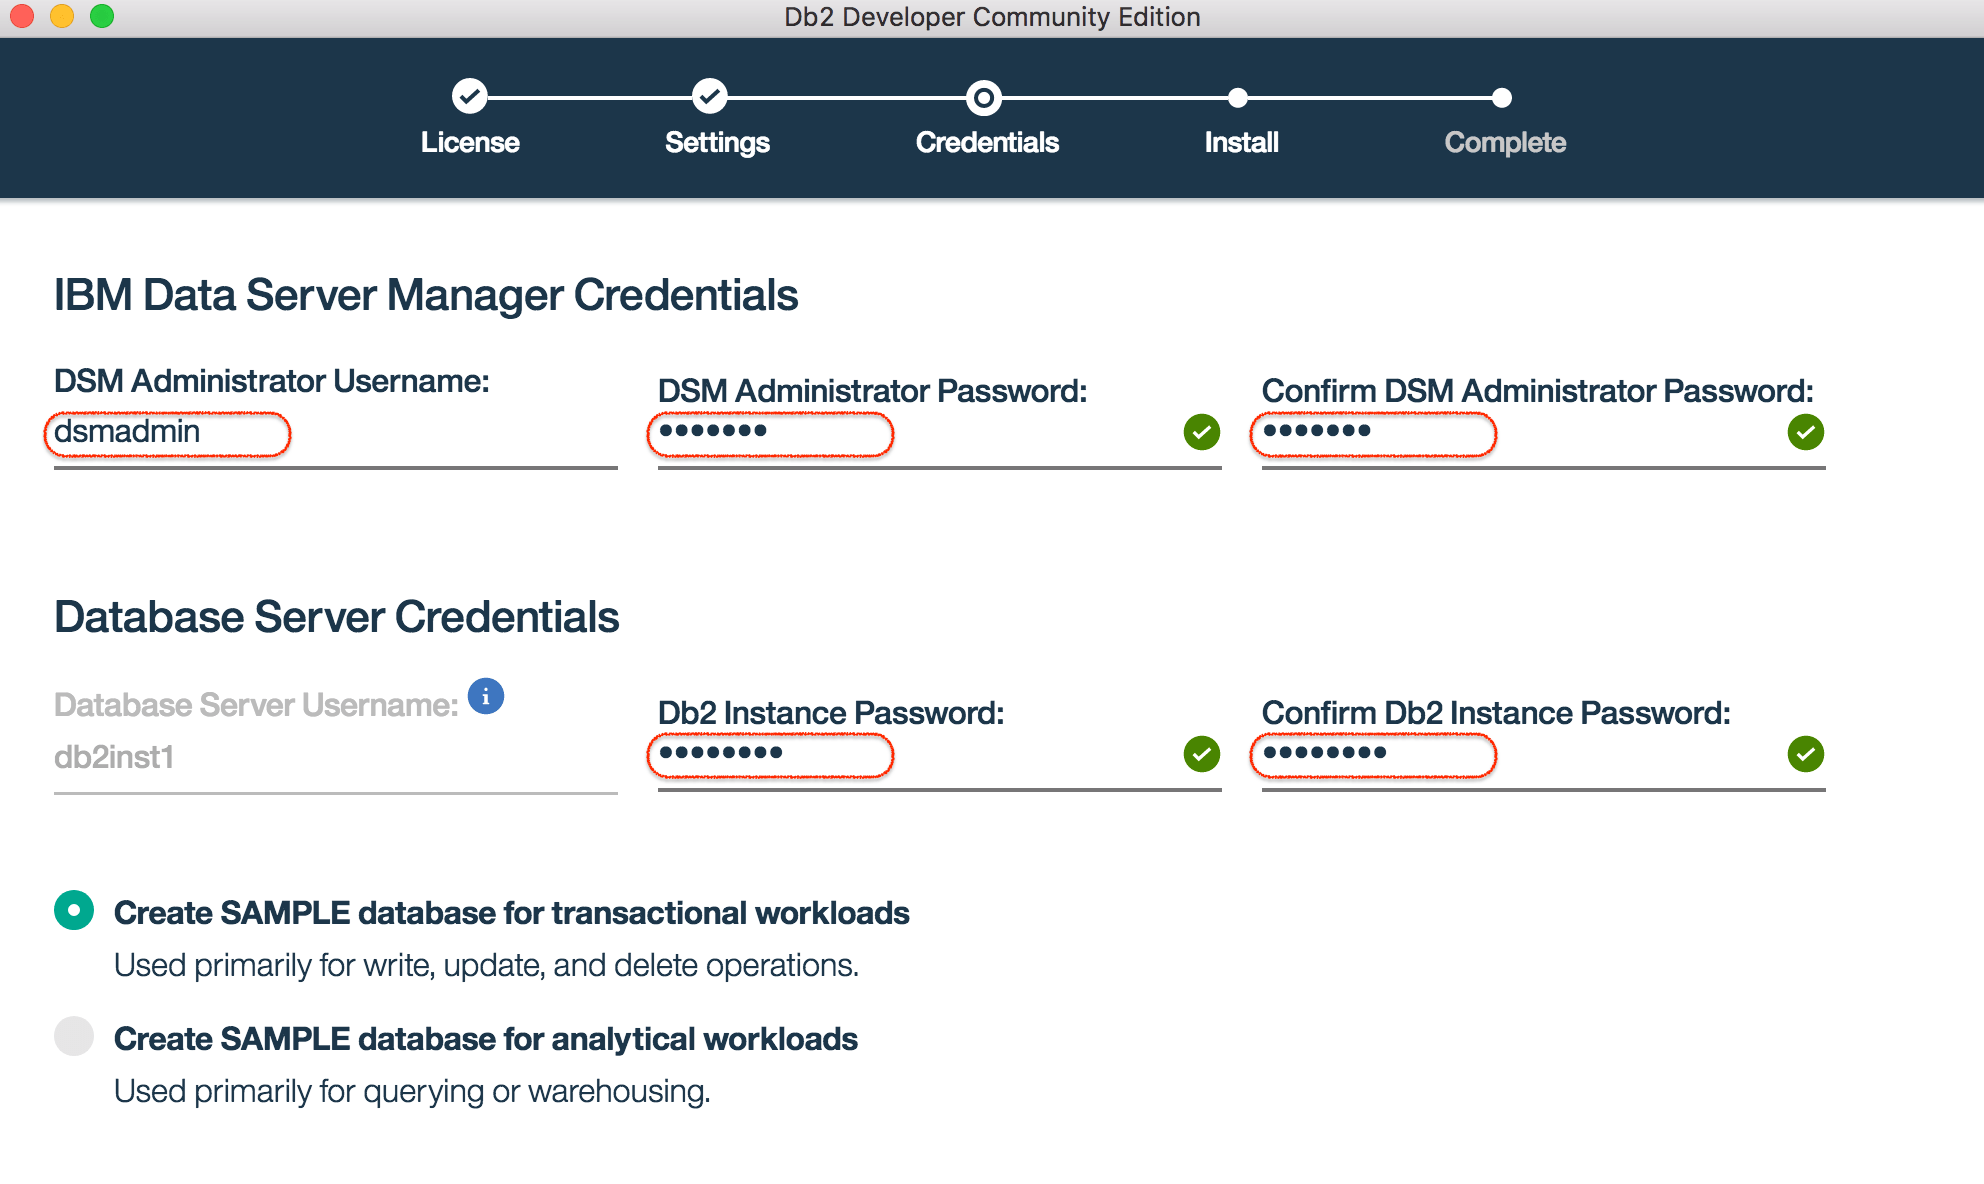
Task: Click green checkmark beside Confirm Db2 Instance Password
Action: [1806, 754]
